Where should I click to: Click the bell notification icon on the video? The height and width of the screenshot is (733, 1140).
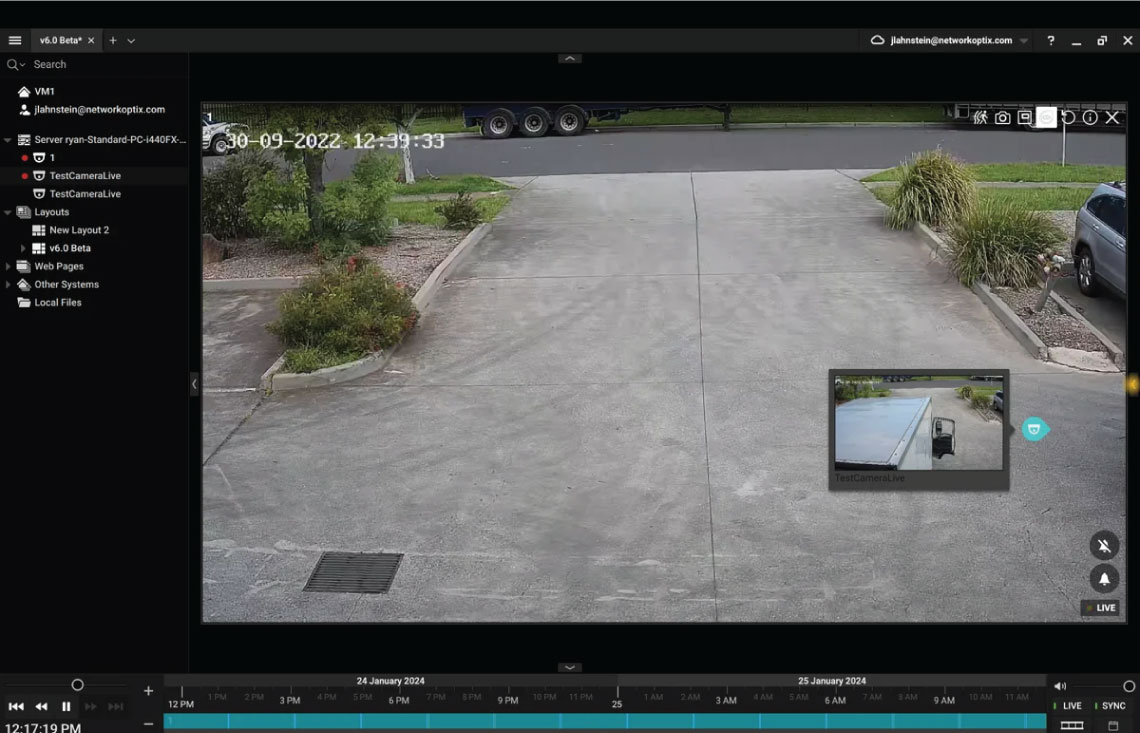[1104, 578]
